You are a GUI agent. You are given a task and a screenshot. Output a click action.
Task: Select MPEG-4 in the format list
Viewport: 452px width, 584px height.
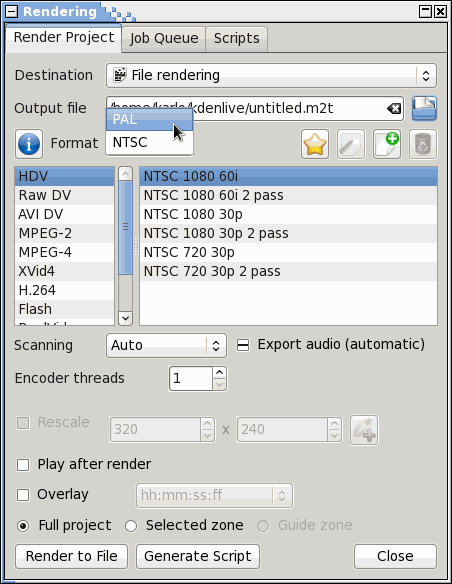64,253
